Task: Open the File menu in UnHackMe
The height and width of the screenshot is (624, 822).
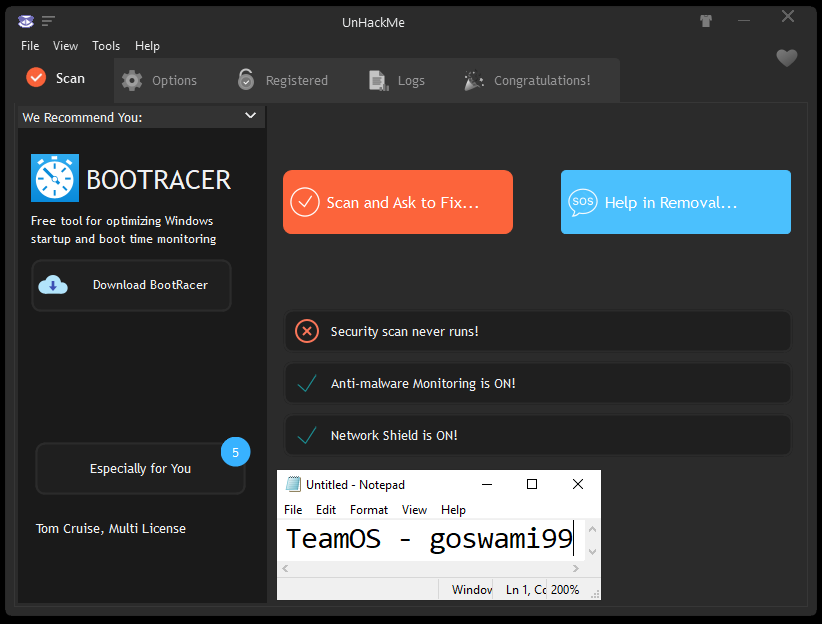Action: point(30,46)
